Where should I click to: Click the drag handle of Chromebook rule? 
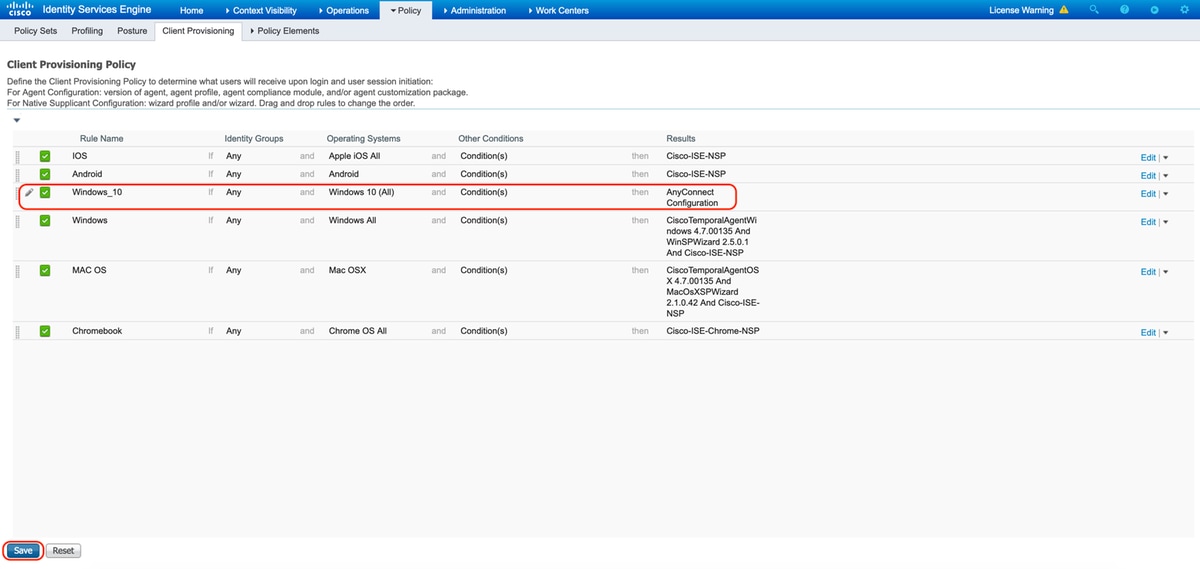[17, 332]
